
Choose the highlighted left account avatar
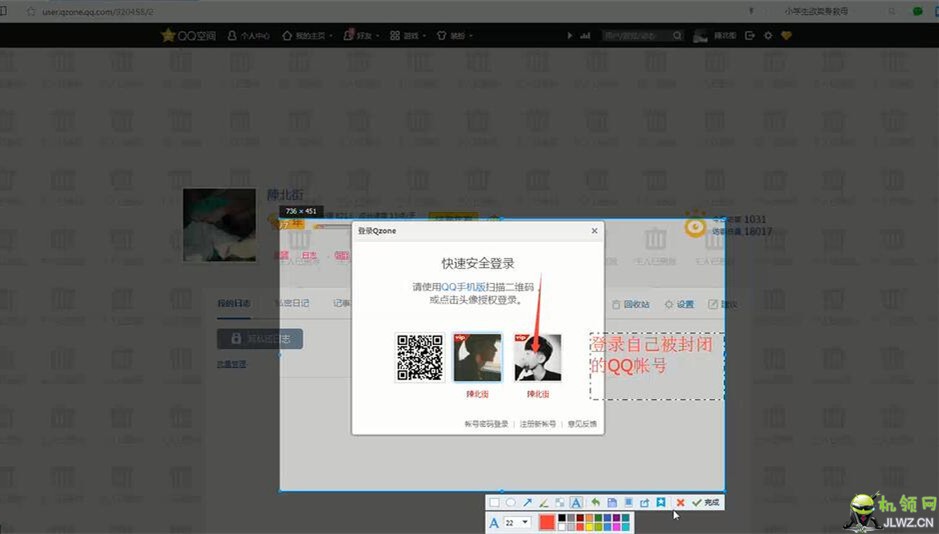[477, 357]
